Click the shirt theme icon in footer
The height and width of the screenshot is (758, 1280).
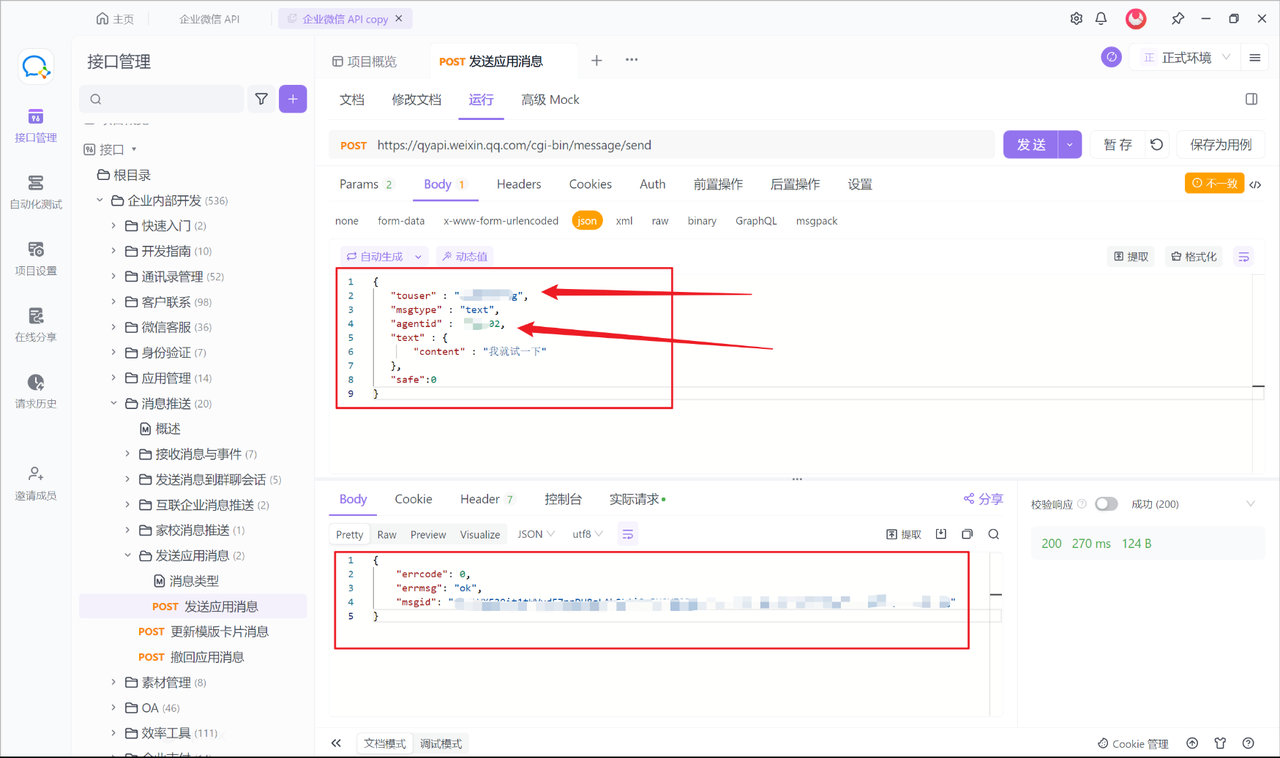pos(1220,743)
